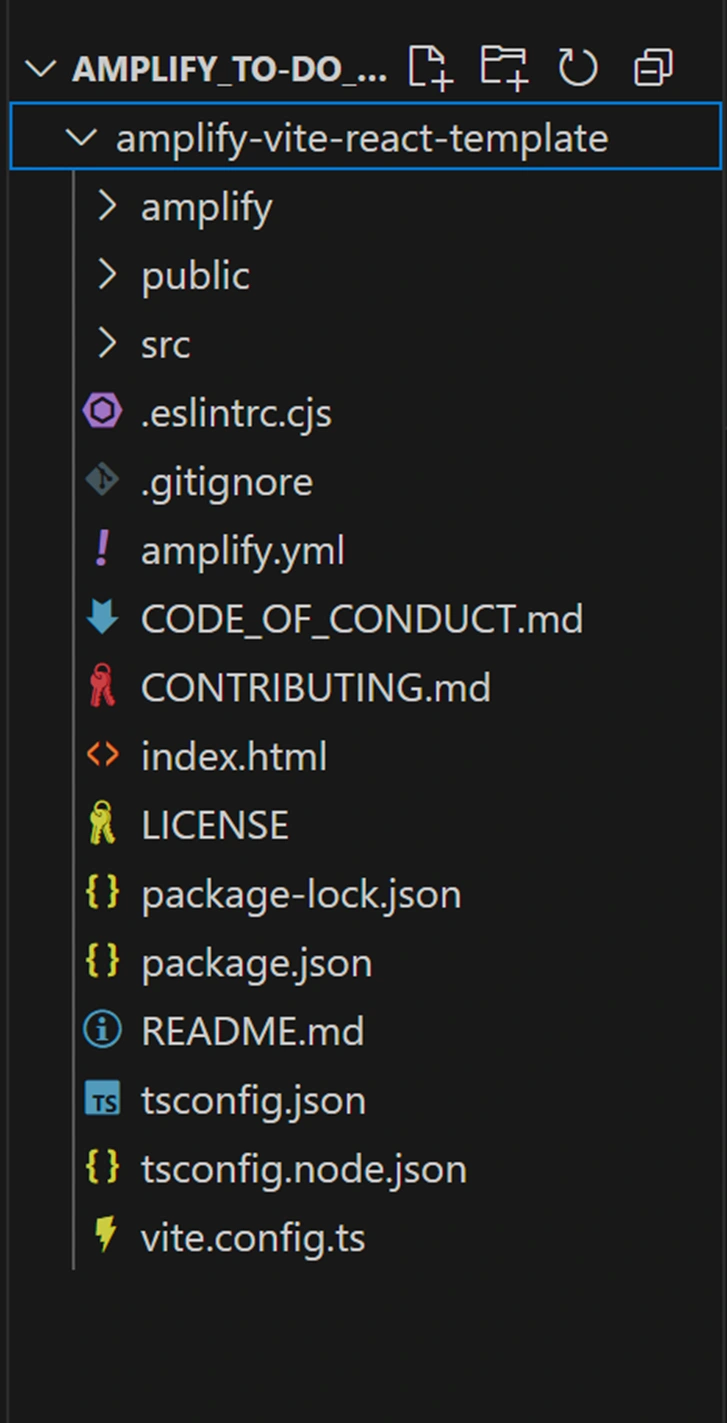Click the New Folder icon

503,68
